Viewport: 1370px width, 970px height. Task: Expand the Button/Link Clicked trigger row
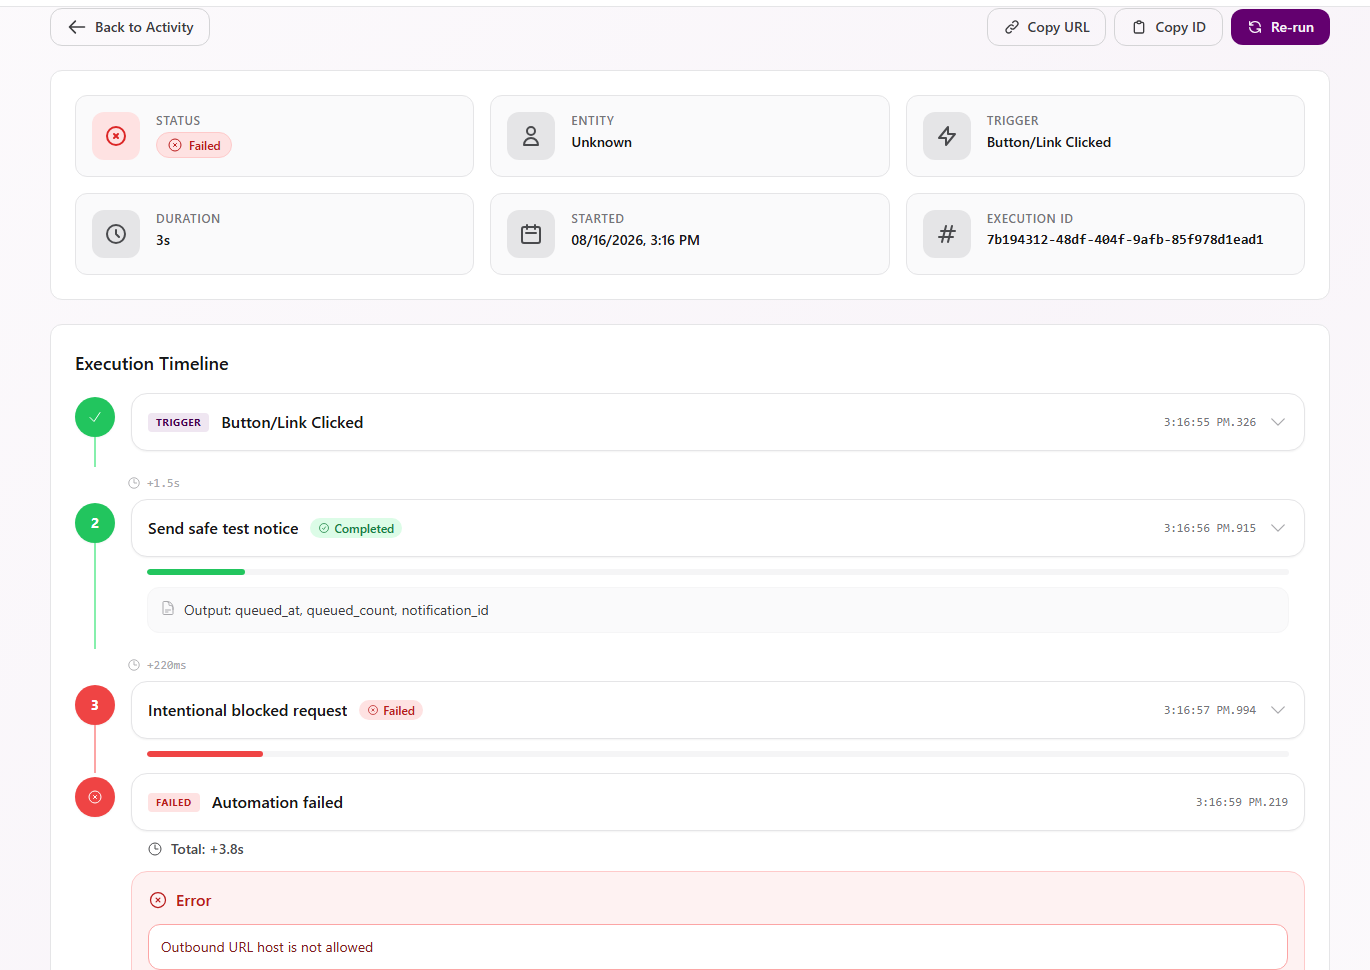click(x=1278, y=422)
